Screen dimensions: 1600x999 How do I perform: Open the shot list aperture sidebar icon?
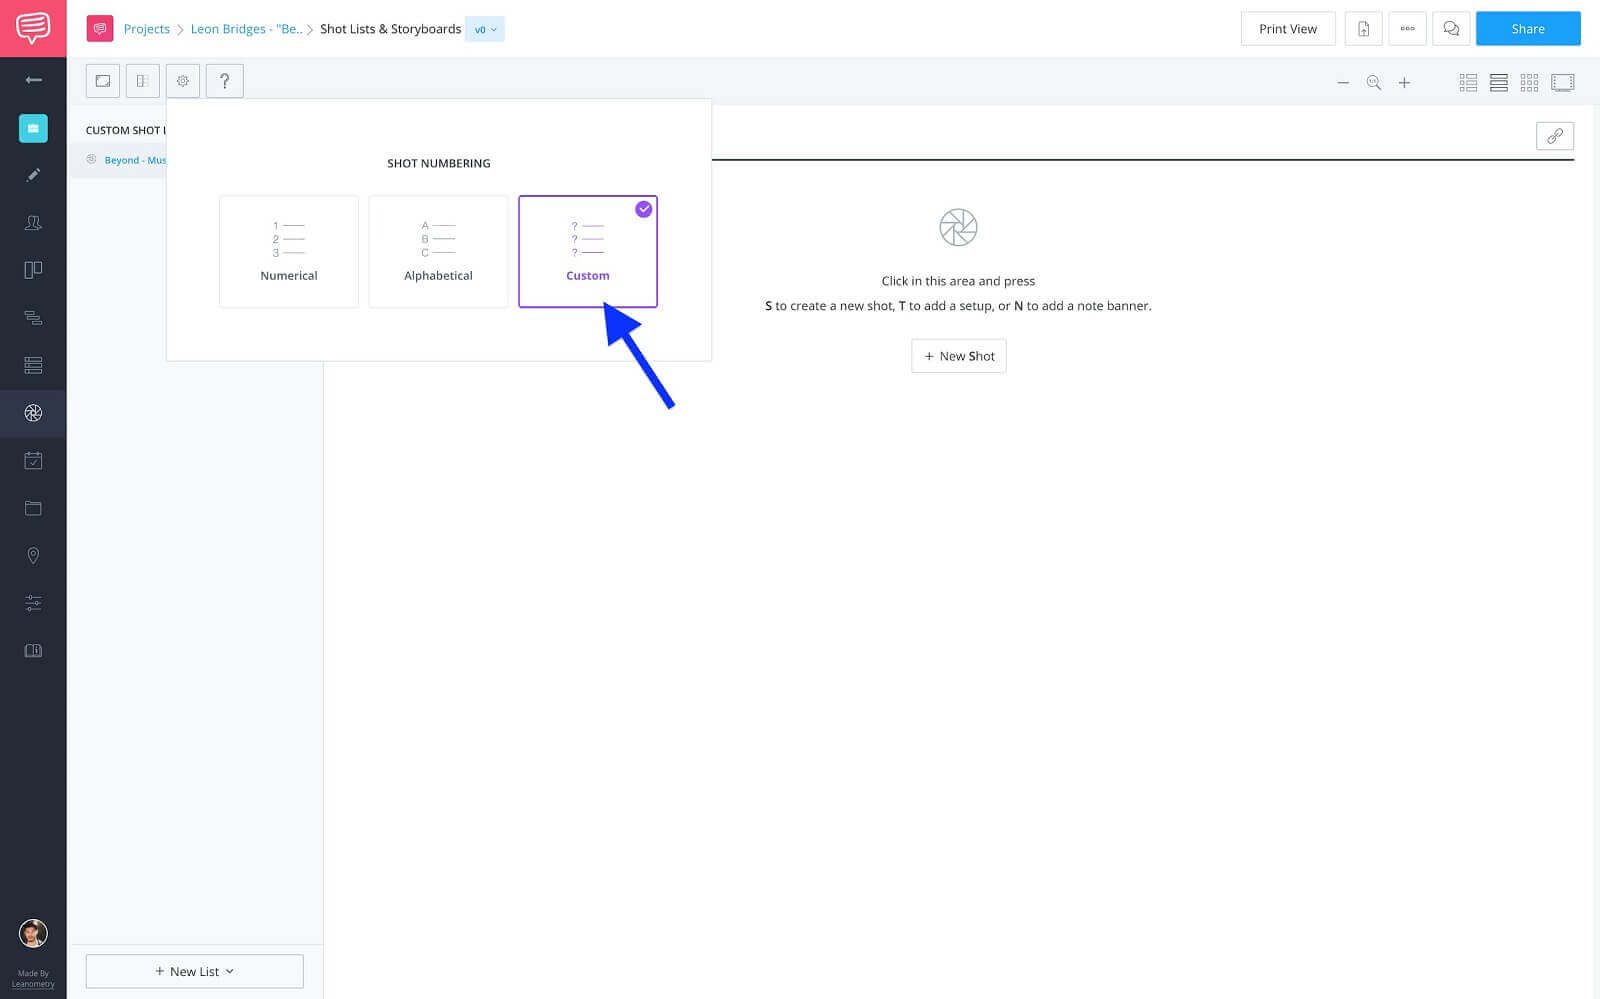(33, 413)
